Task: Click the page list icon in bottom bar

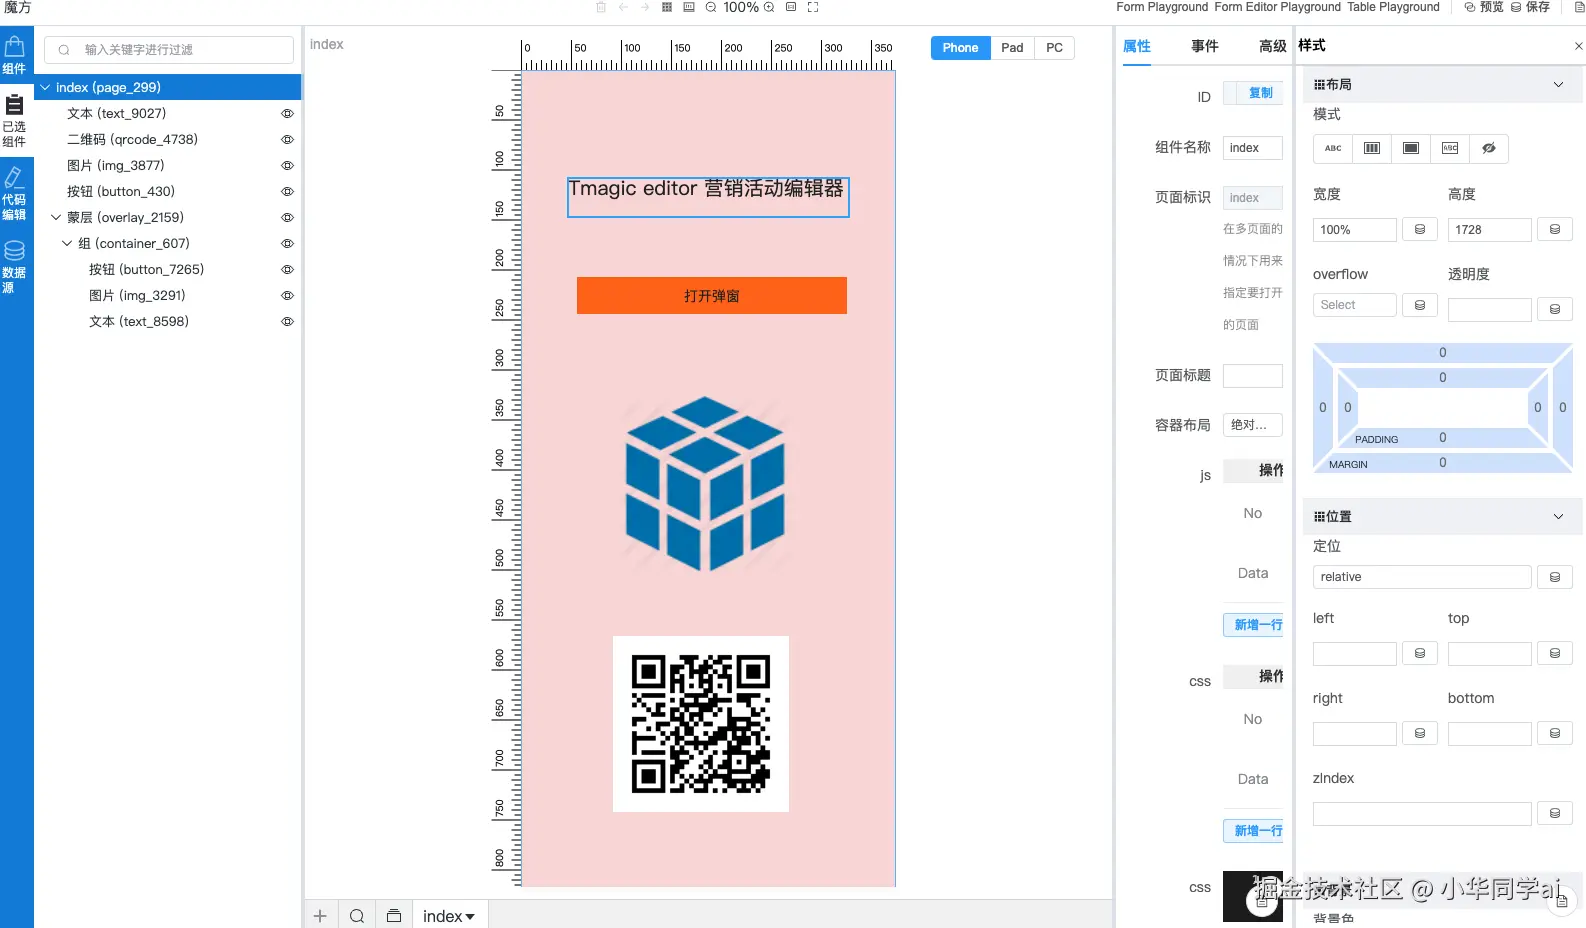Action: 394,916
